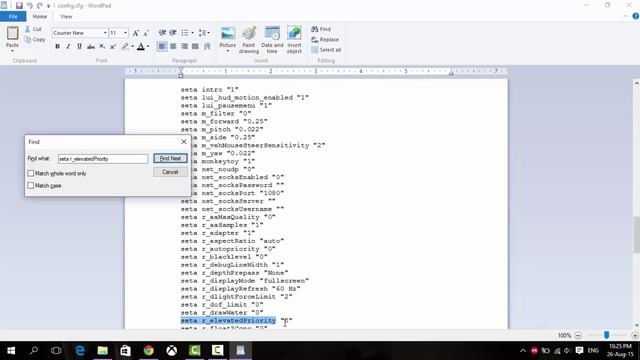Undo the last action

point(29,6)
